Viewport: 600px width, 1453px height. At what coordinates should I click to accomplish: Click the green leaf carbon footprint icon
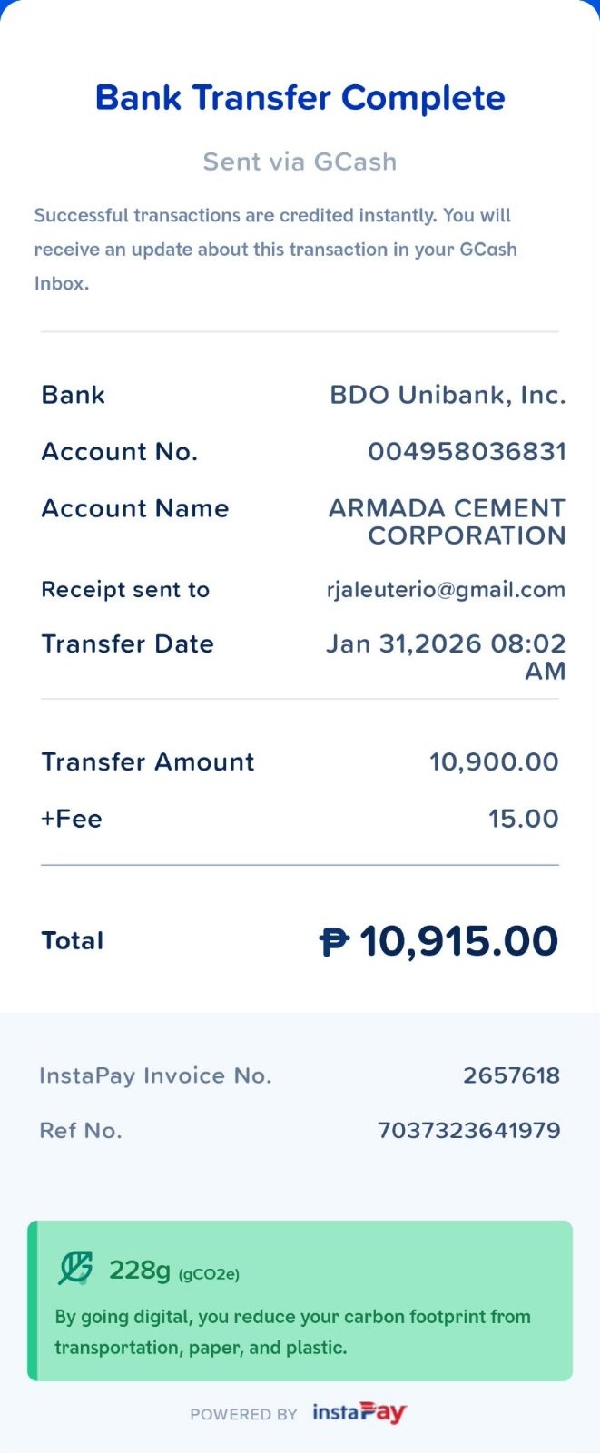pyautogui.click(x=76, y=1269)
